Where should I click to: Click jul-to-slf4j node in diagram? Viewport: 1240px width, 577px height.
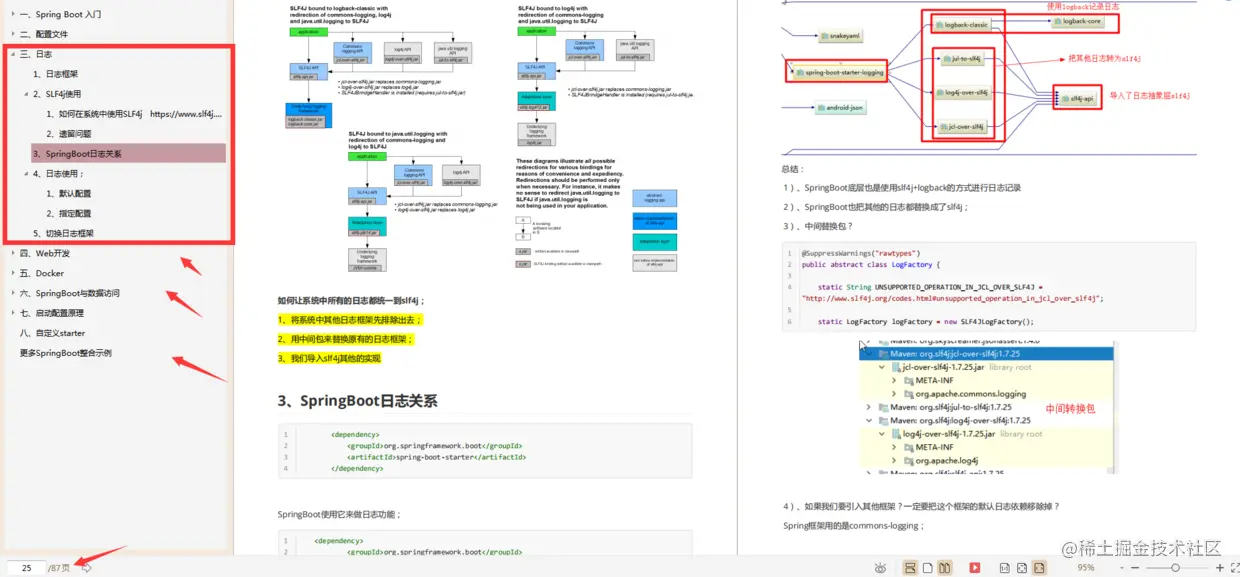(962, 59)
